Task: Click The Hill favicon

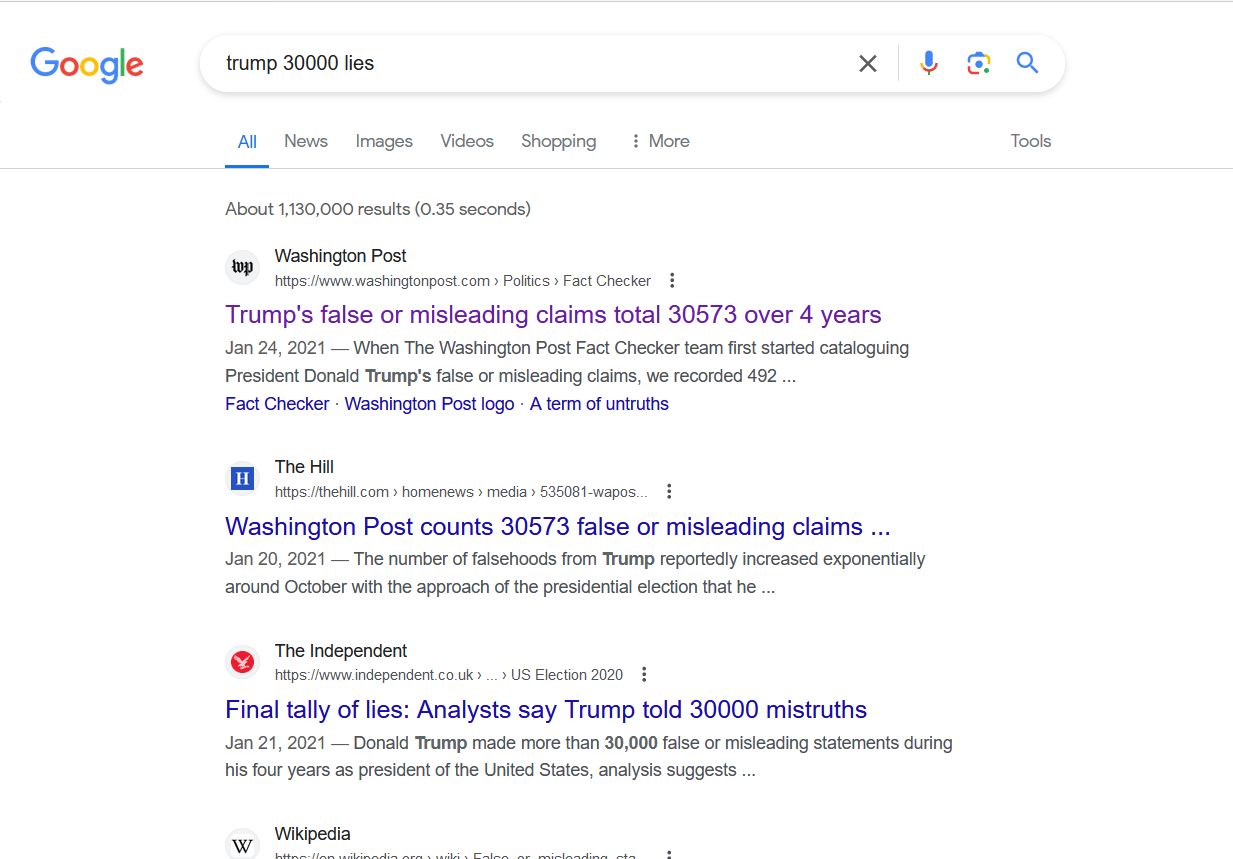Action: [x=242, y=478]
